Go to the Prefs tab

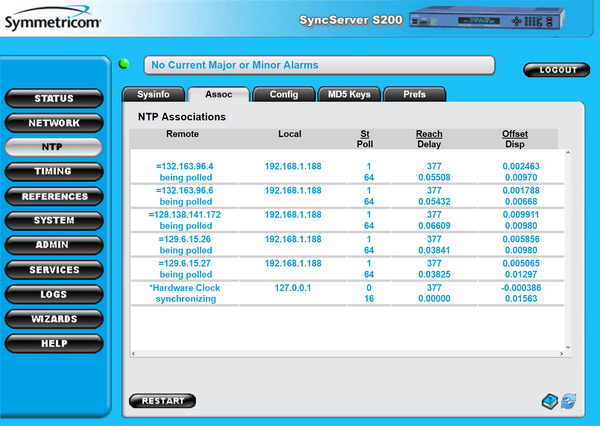(x=413, y=95)
